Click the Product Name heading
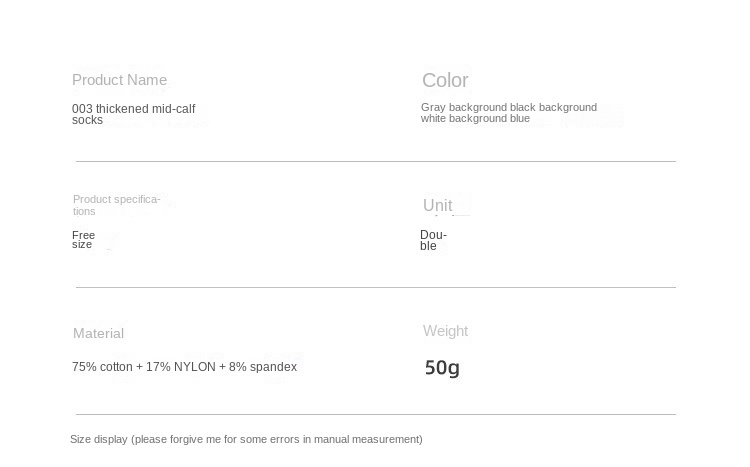The width and height of the screenshot is (750, 467). pos(119,80)
